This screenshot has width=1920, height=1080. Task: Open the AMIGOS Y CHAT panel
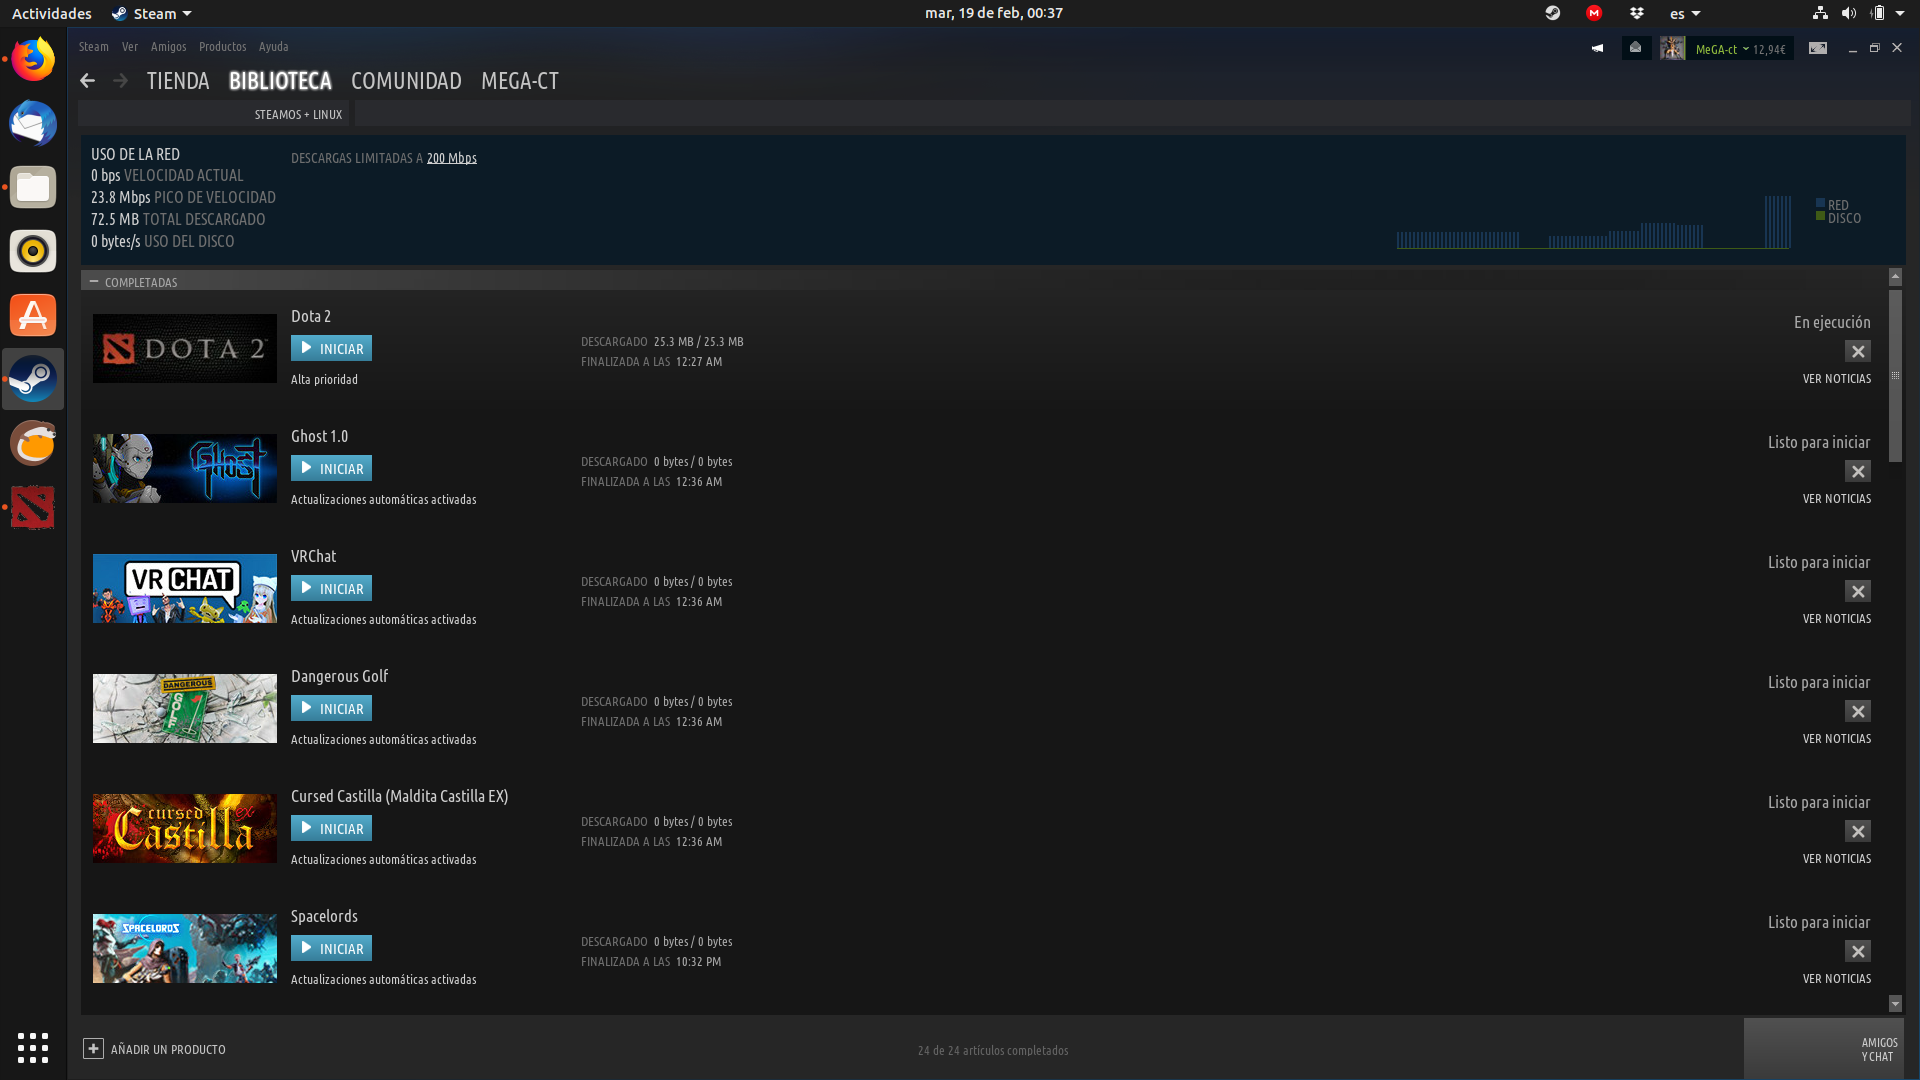pyautogui.click(x=1824, y=1049)
